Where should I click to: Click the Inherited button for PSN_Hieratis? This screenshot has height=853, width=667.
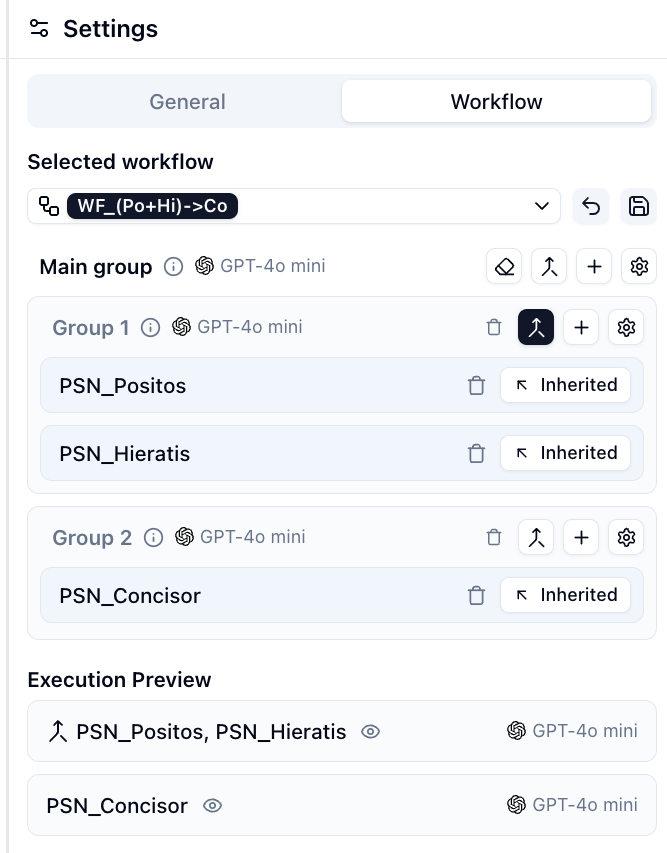click(x=565, y=453)
